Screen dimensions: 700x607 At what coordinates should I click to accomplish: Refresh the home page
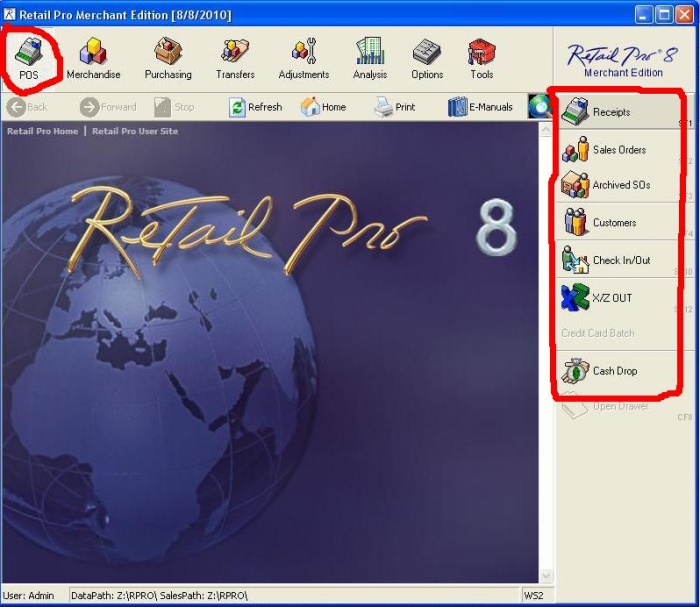coord(255,107)
